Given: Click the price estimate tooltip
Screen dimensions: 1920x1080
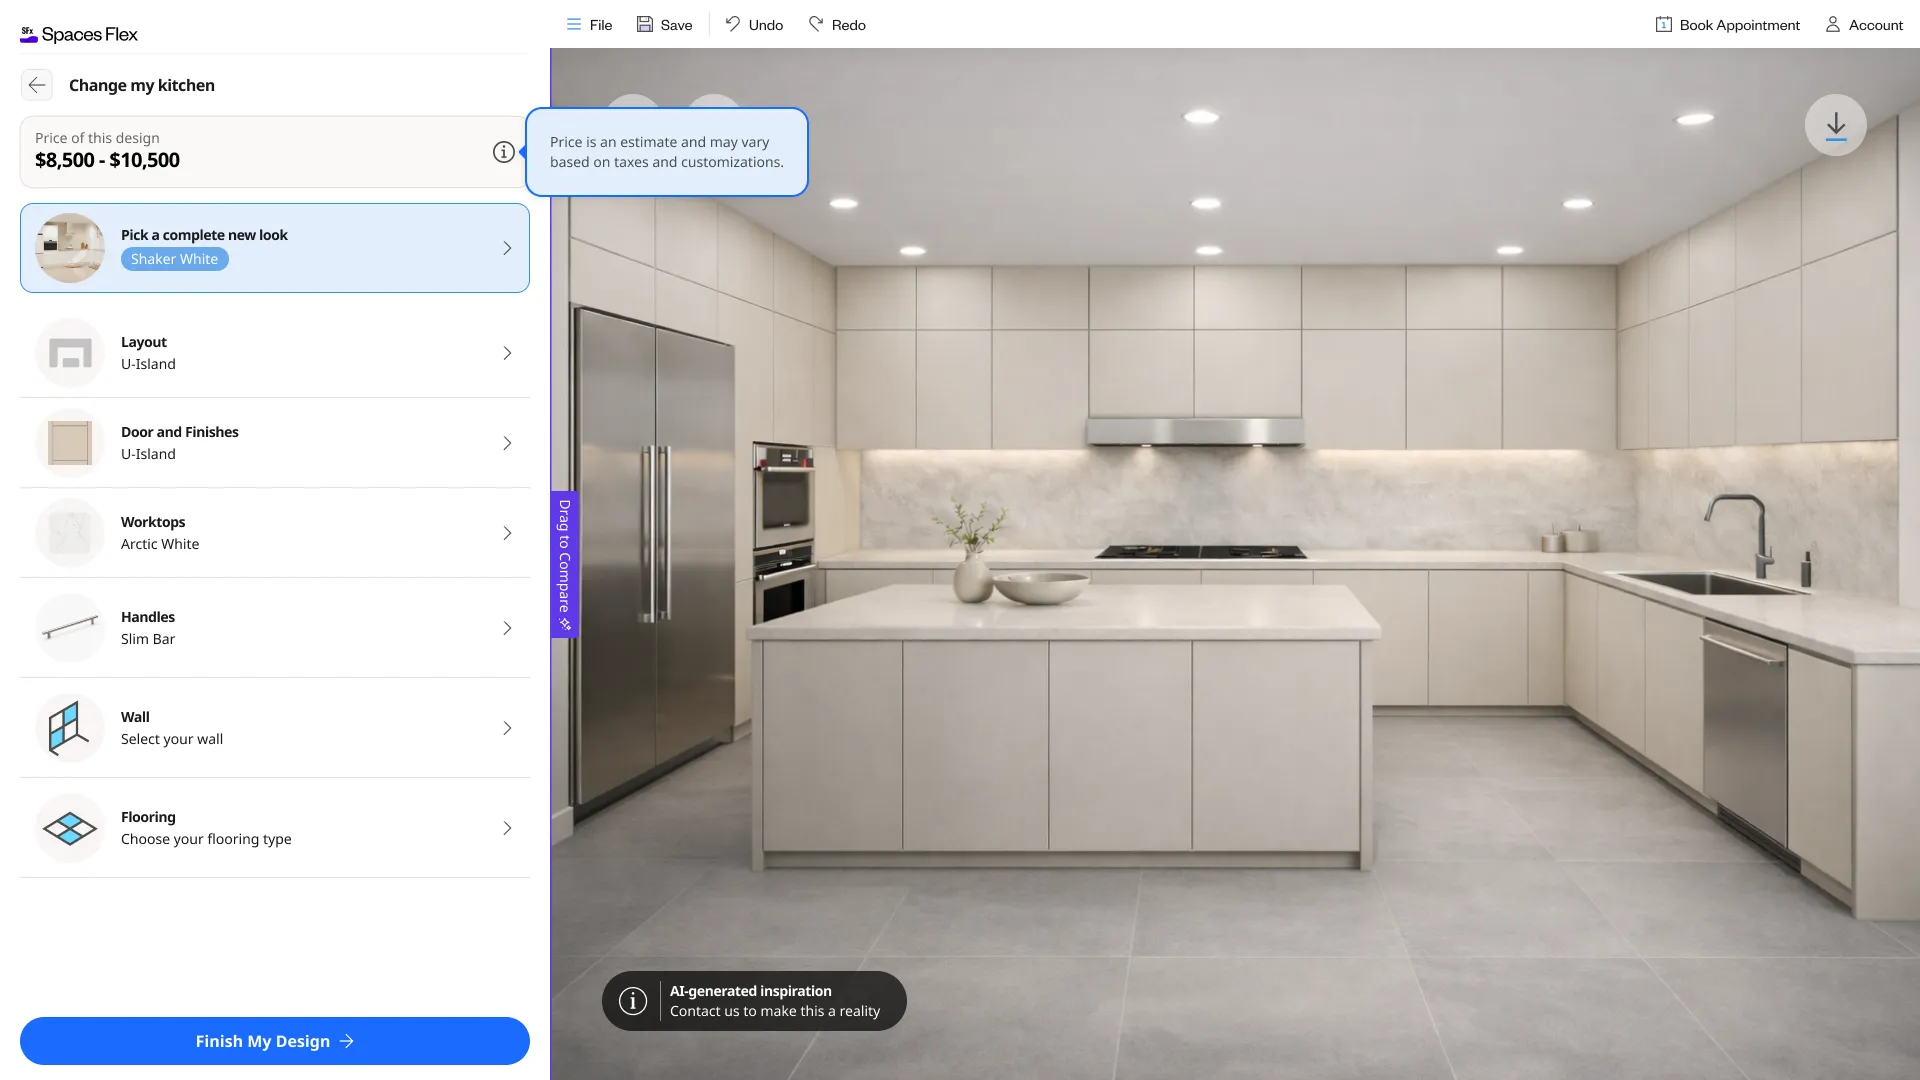Looking at the screenshot, I should click(667, 152).
